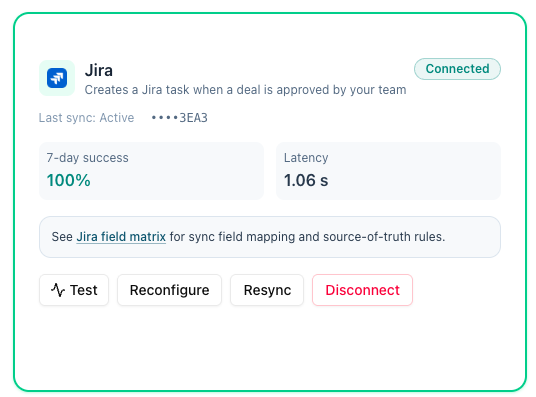The height and width of the screenshot is (397, 536).
Task: Disconnect the Jira integration
Action: 362,290
